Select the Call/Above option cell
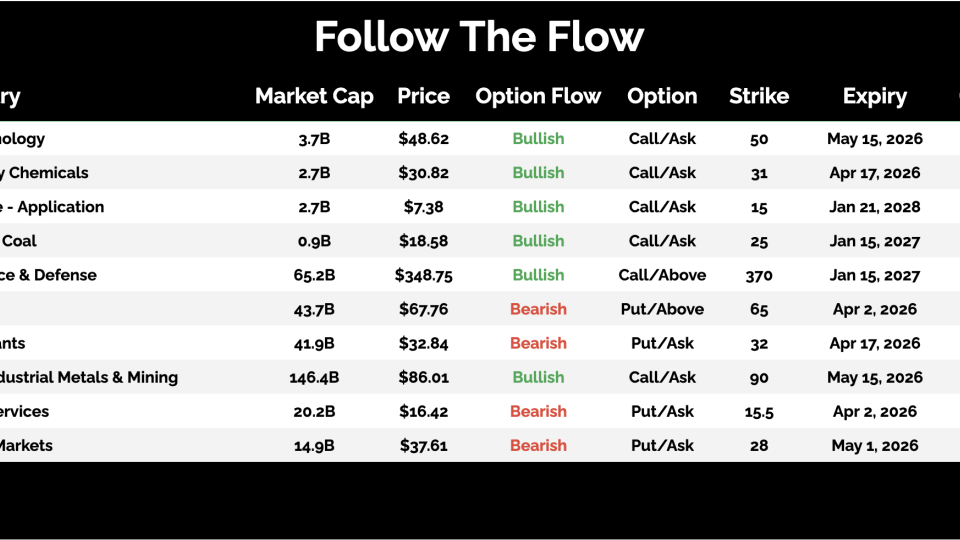The height and width of the screenshot is (540, 960). 662,275
